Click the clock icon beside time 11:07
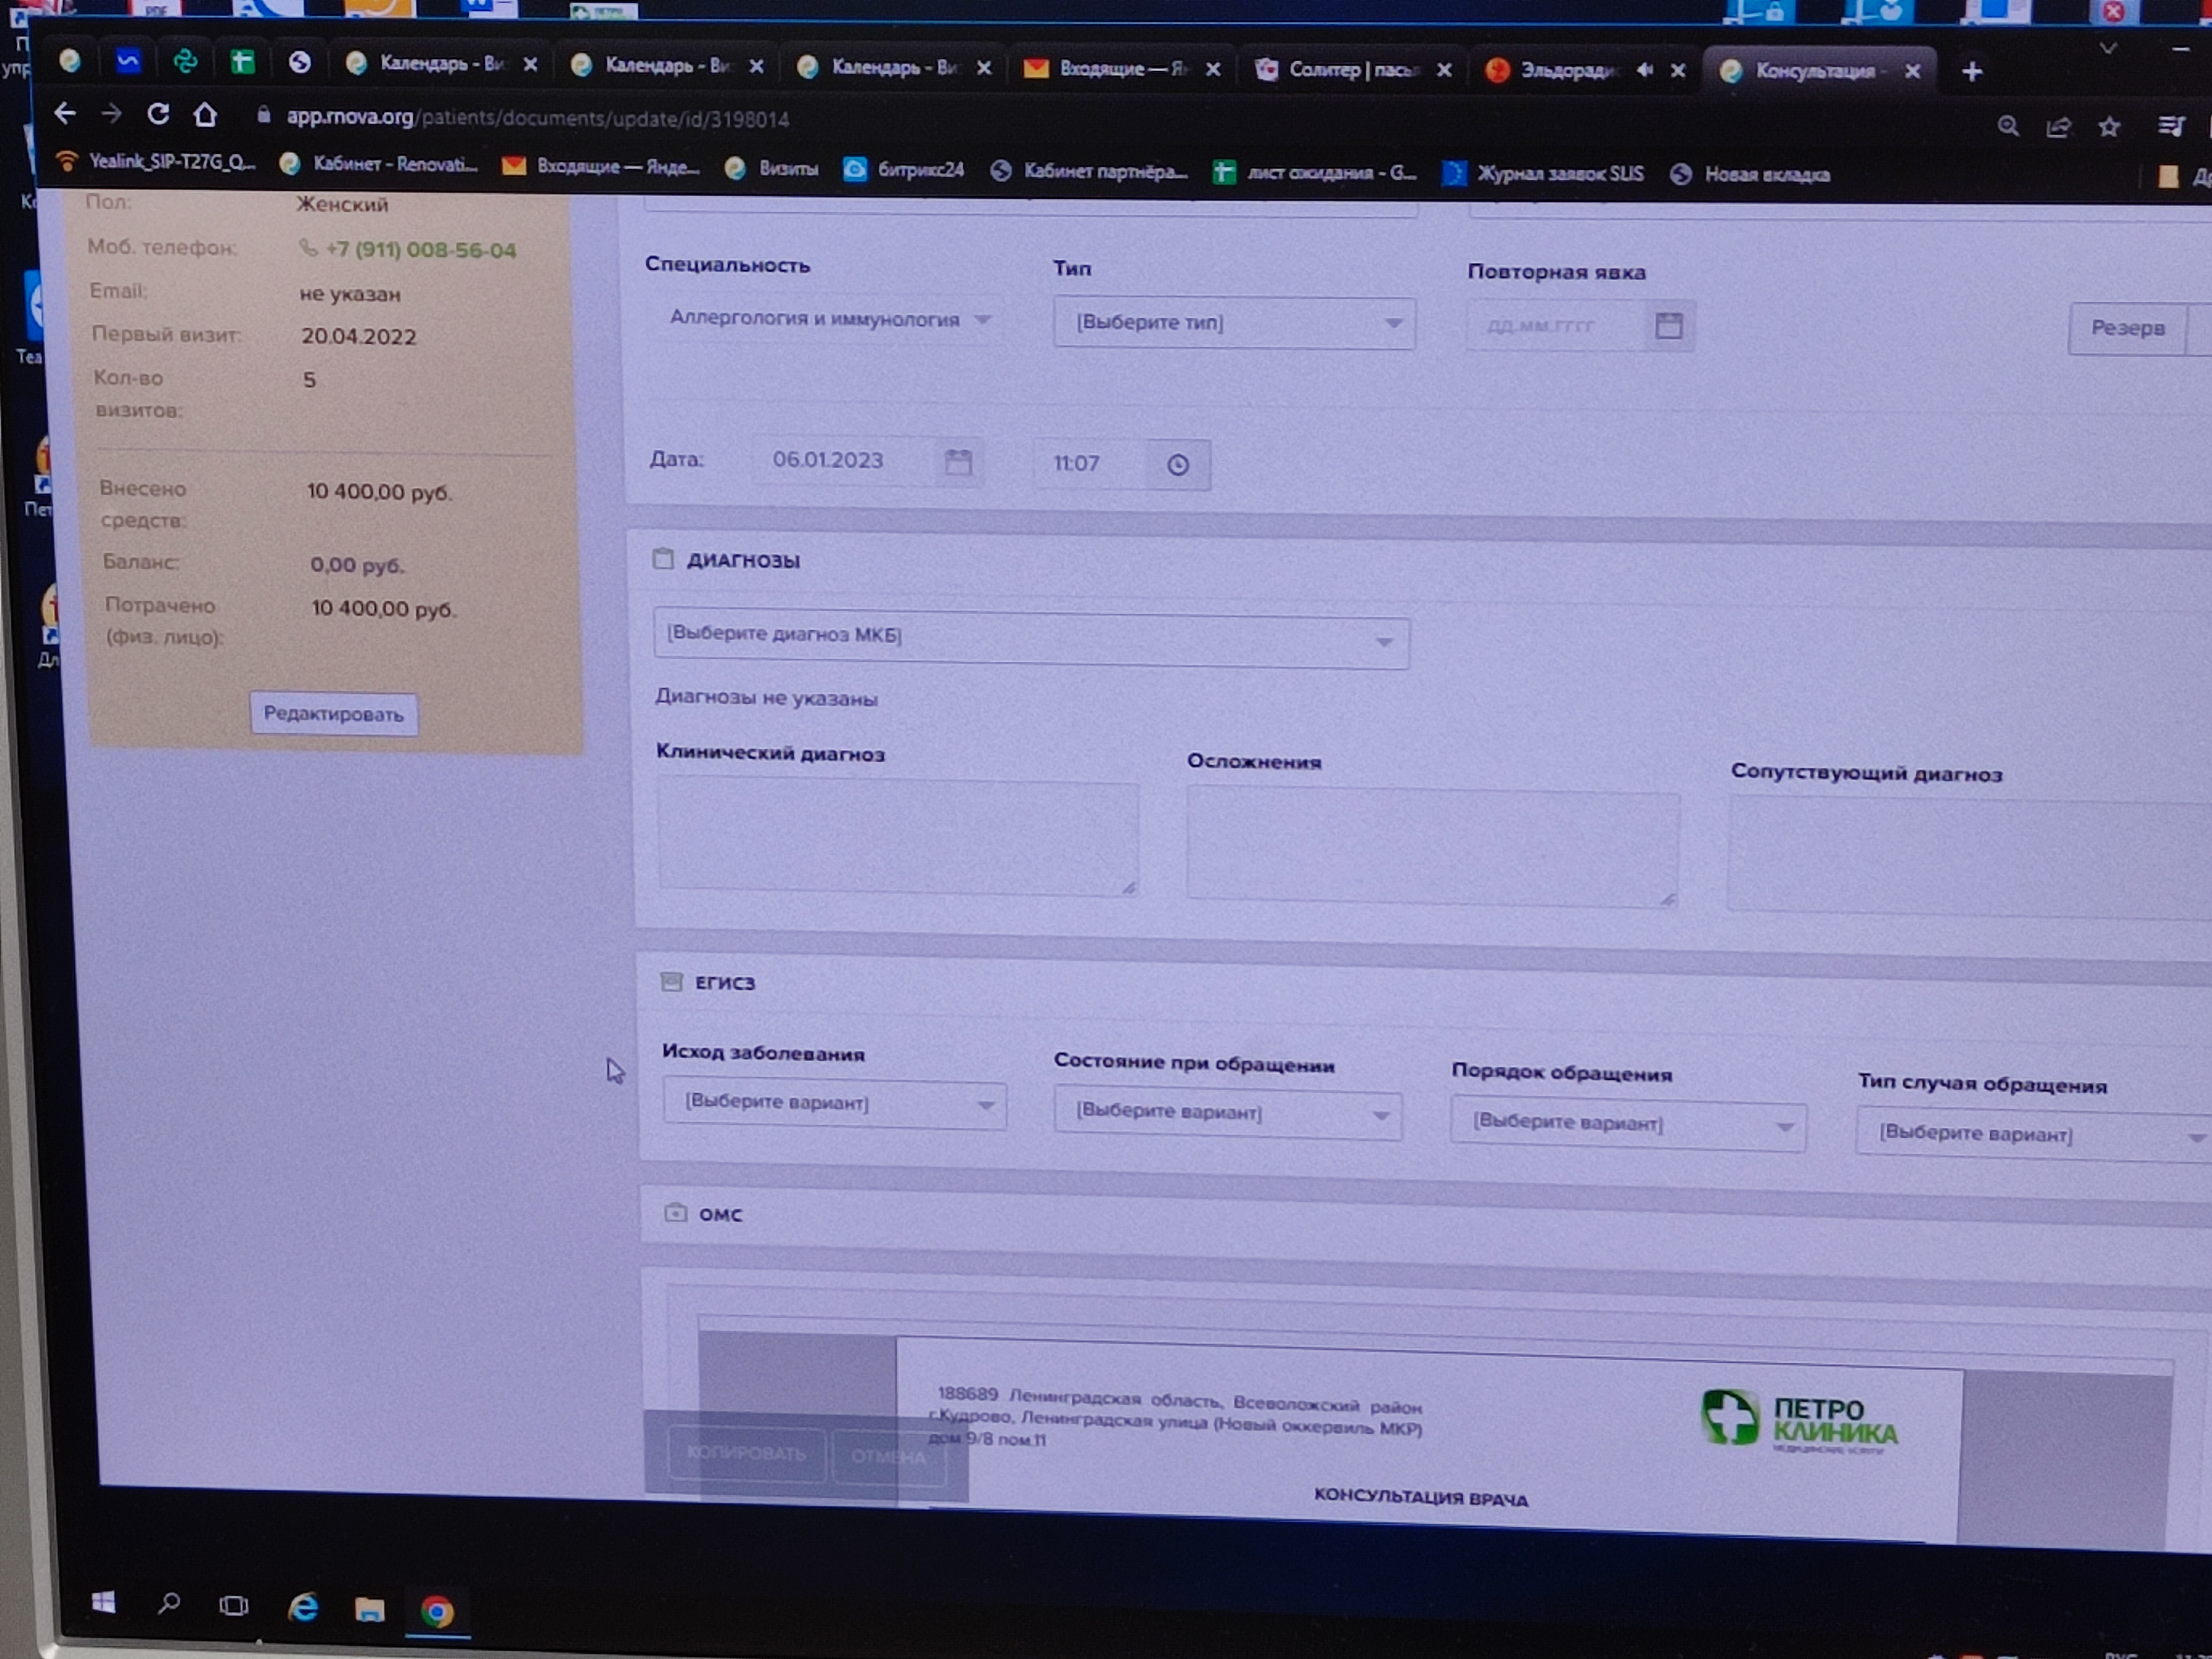The width and height of the screenshot is (2212, 1659). pyautogui.click(x=1177, y=465)
